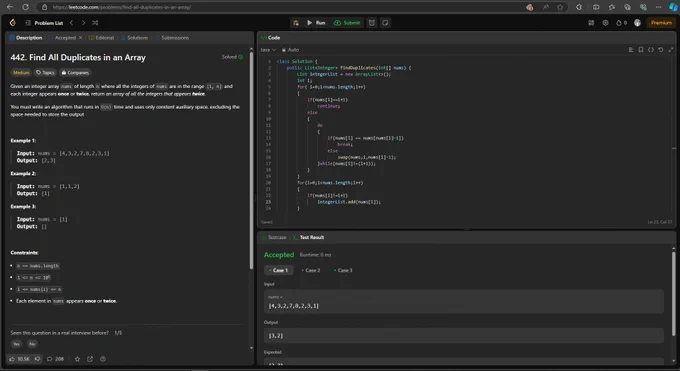Answer Yes to real interview question
680x371 pixels.
click(x=16, y=344)
